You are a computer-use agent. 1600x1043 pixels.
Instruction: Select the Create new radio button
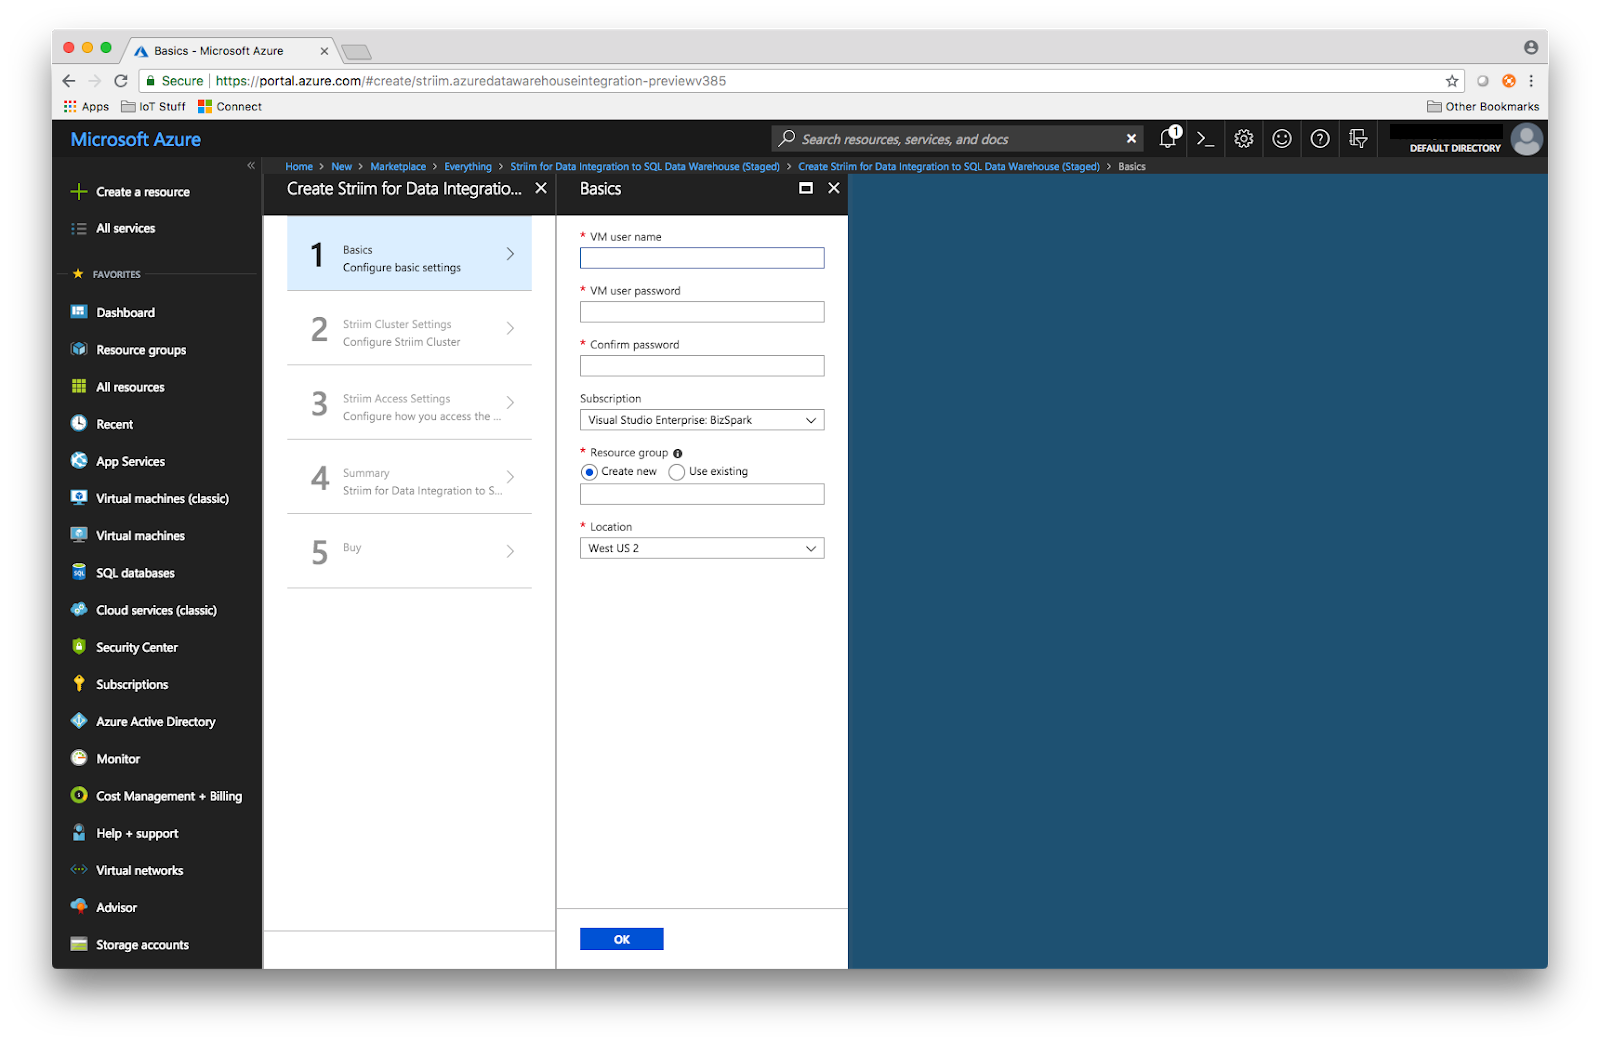(x=589, y=472)
